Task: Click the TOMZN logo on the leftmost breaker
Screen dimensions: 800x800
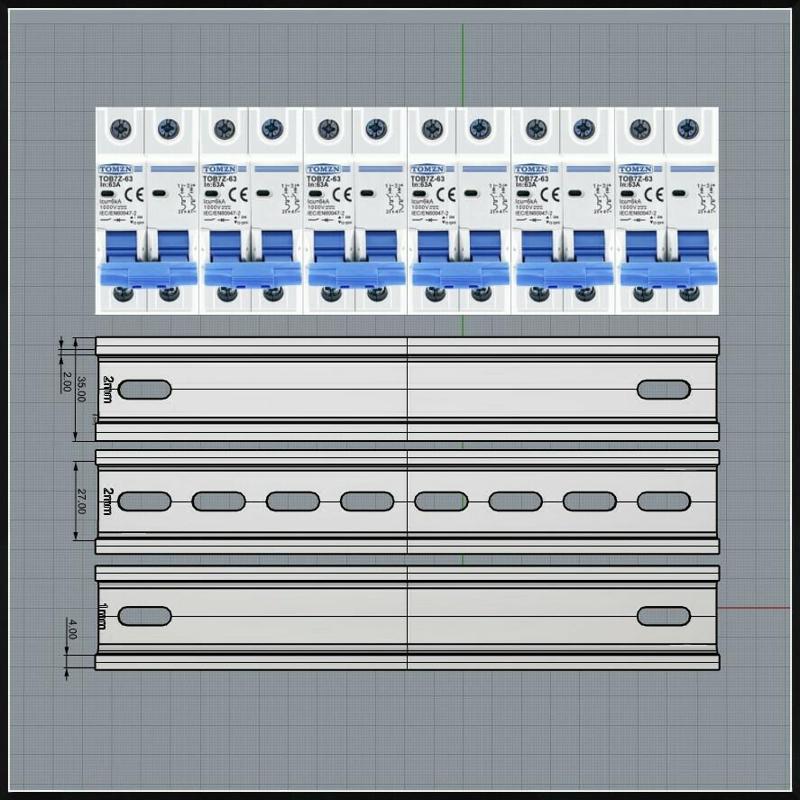Action: click(x=115, y=169)
